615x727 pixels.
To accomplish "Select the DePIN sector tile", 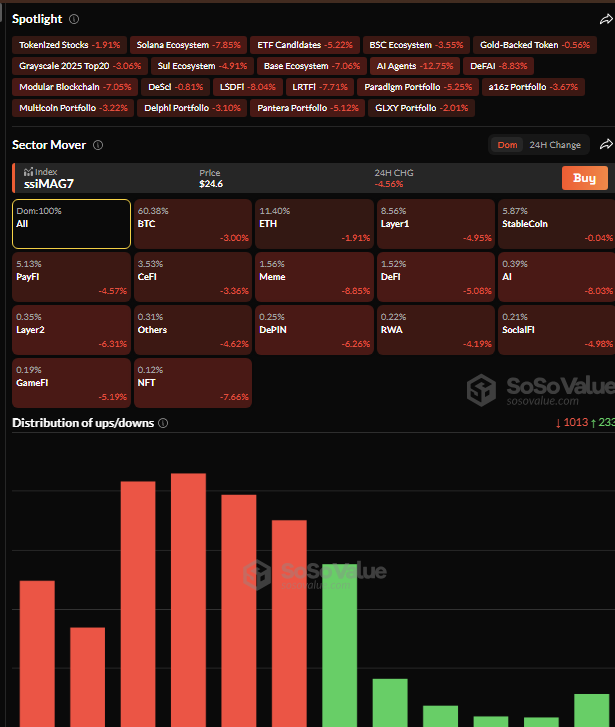I will click(314, 330).
